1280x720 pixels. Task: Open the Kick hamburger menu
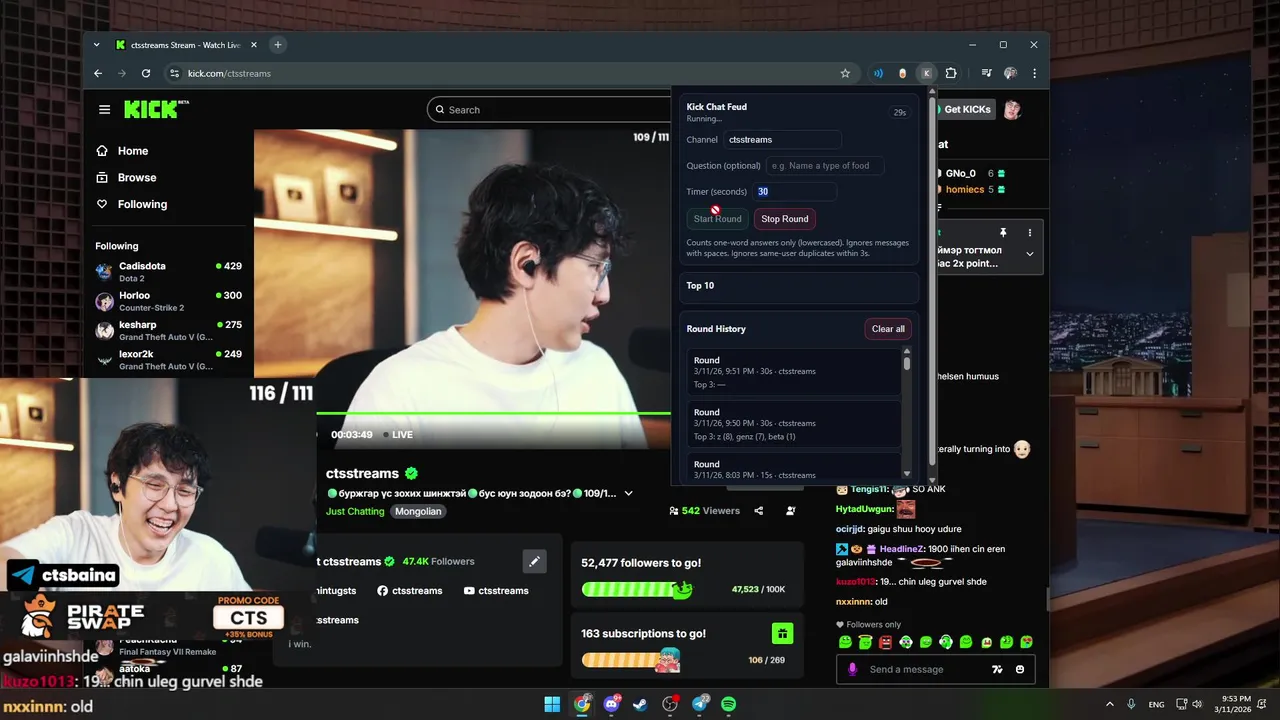104,110
